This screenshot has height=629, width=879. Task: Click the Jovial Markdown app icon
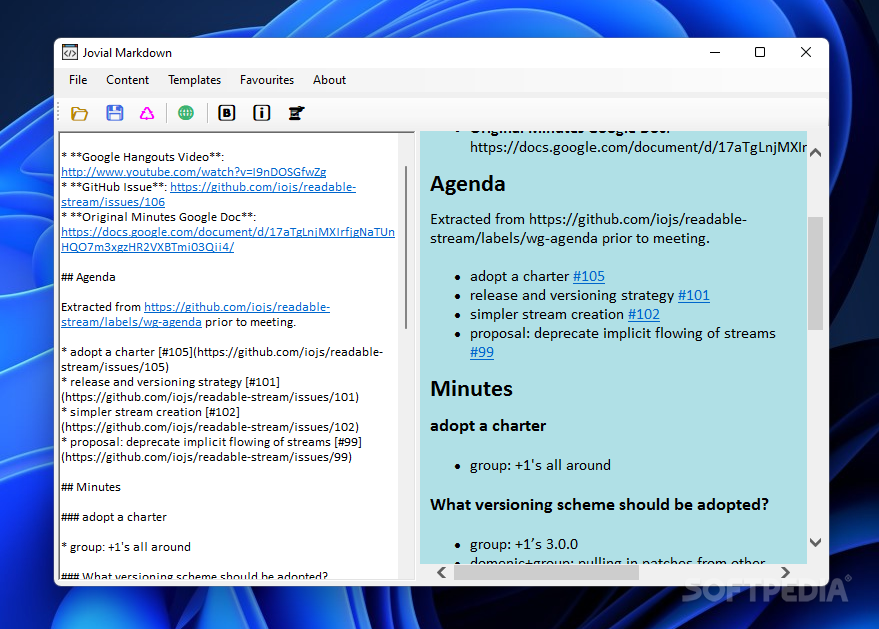[x=70, y=53]
